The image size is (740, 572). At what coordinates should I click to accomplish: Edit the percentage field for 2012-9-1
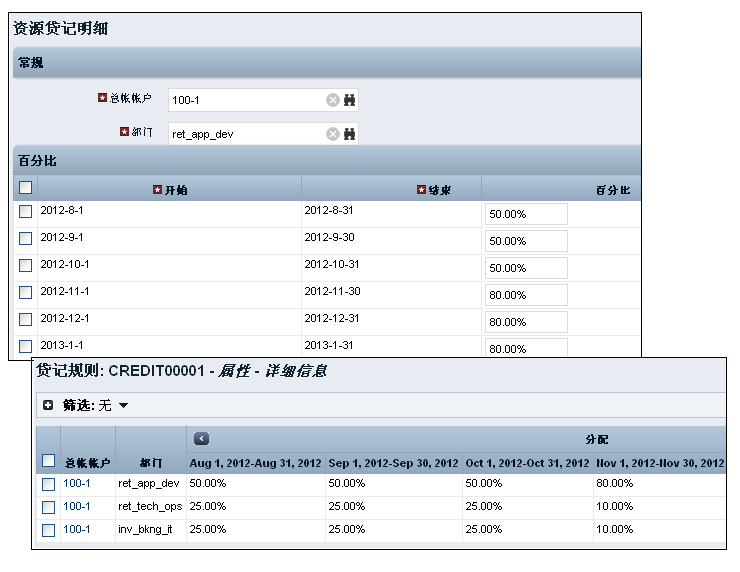[x=526, y=241]
